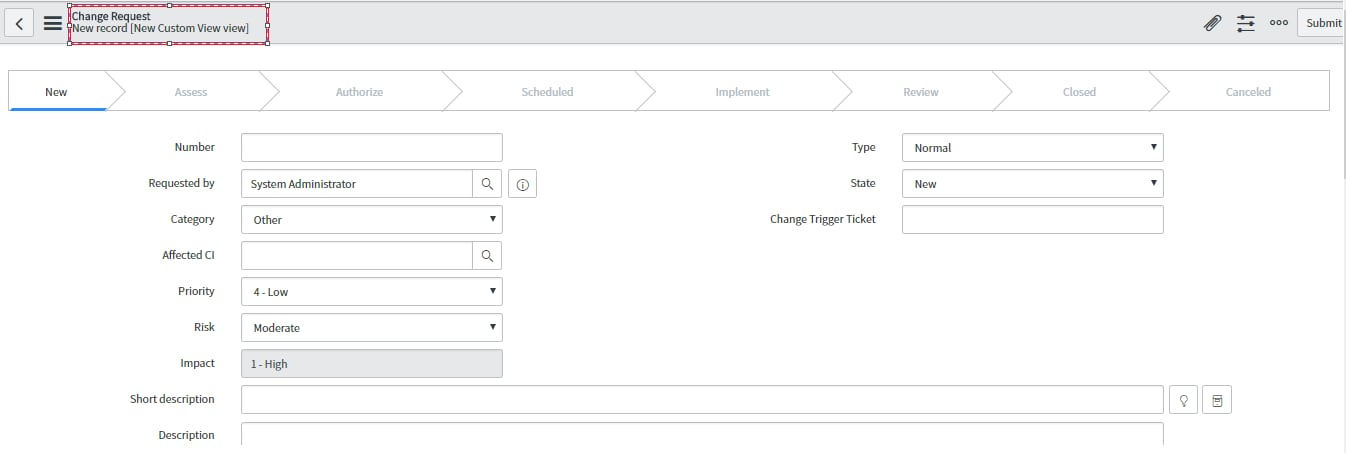This screenshot has width=1346, height=453.
Task: Look up Affected CI using magnifier icon
Action: pyautogui.click(x=487, y=256)
